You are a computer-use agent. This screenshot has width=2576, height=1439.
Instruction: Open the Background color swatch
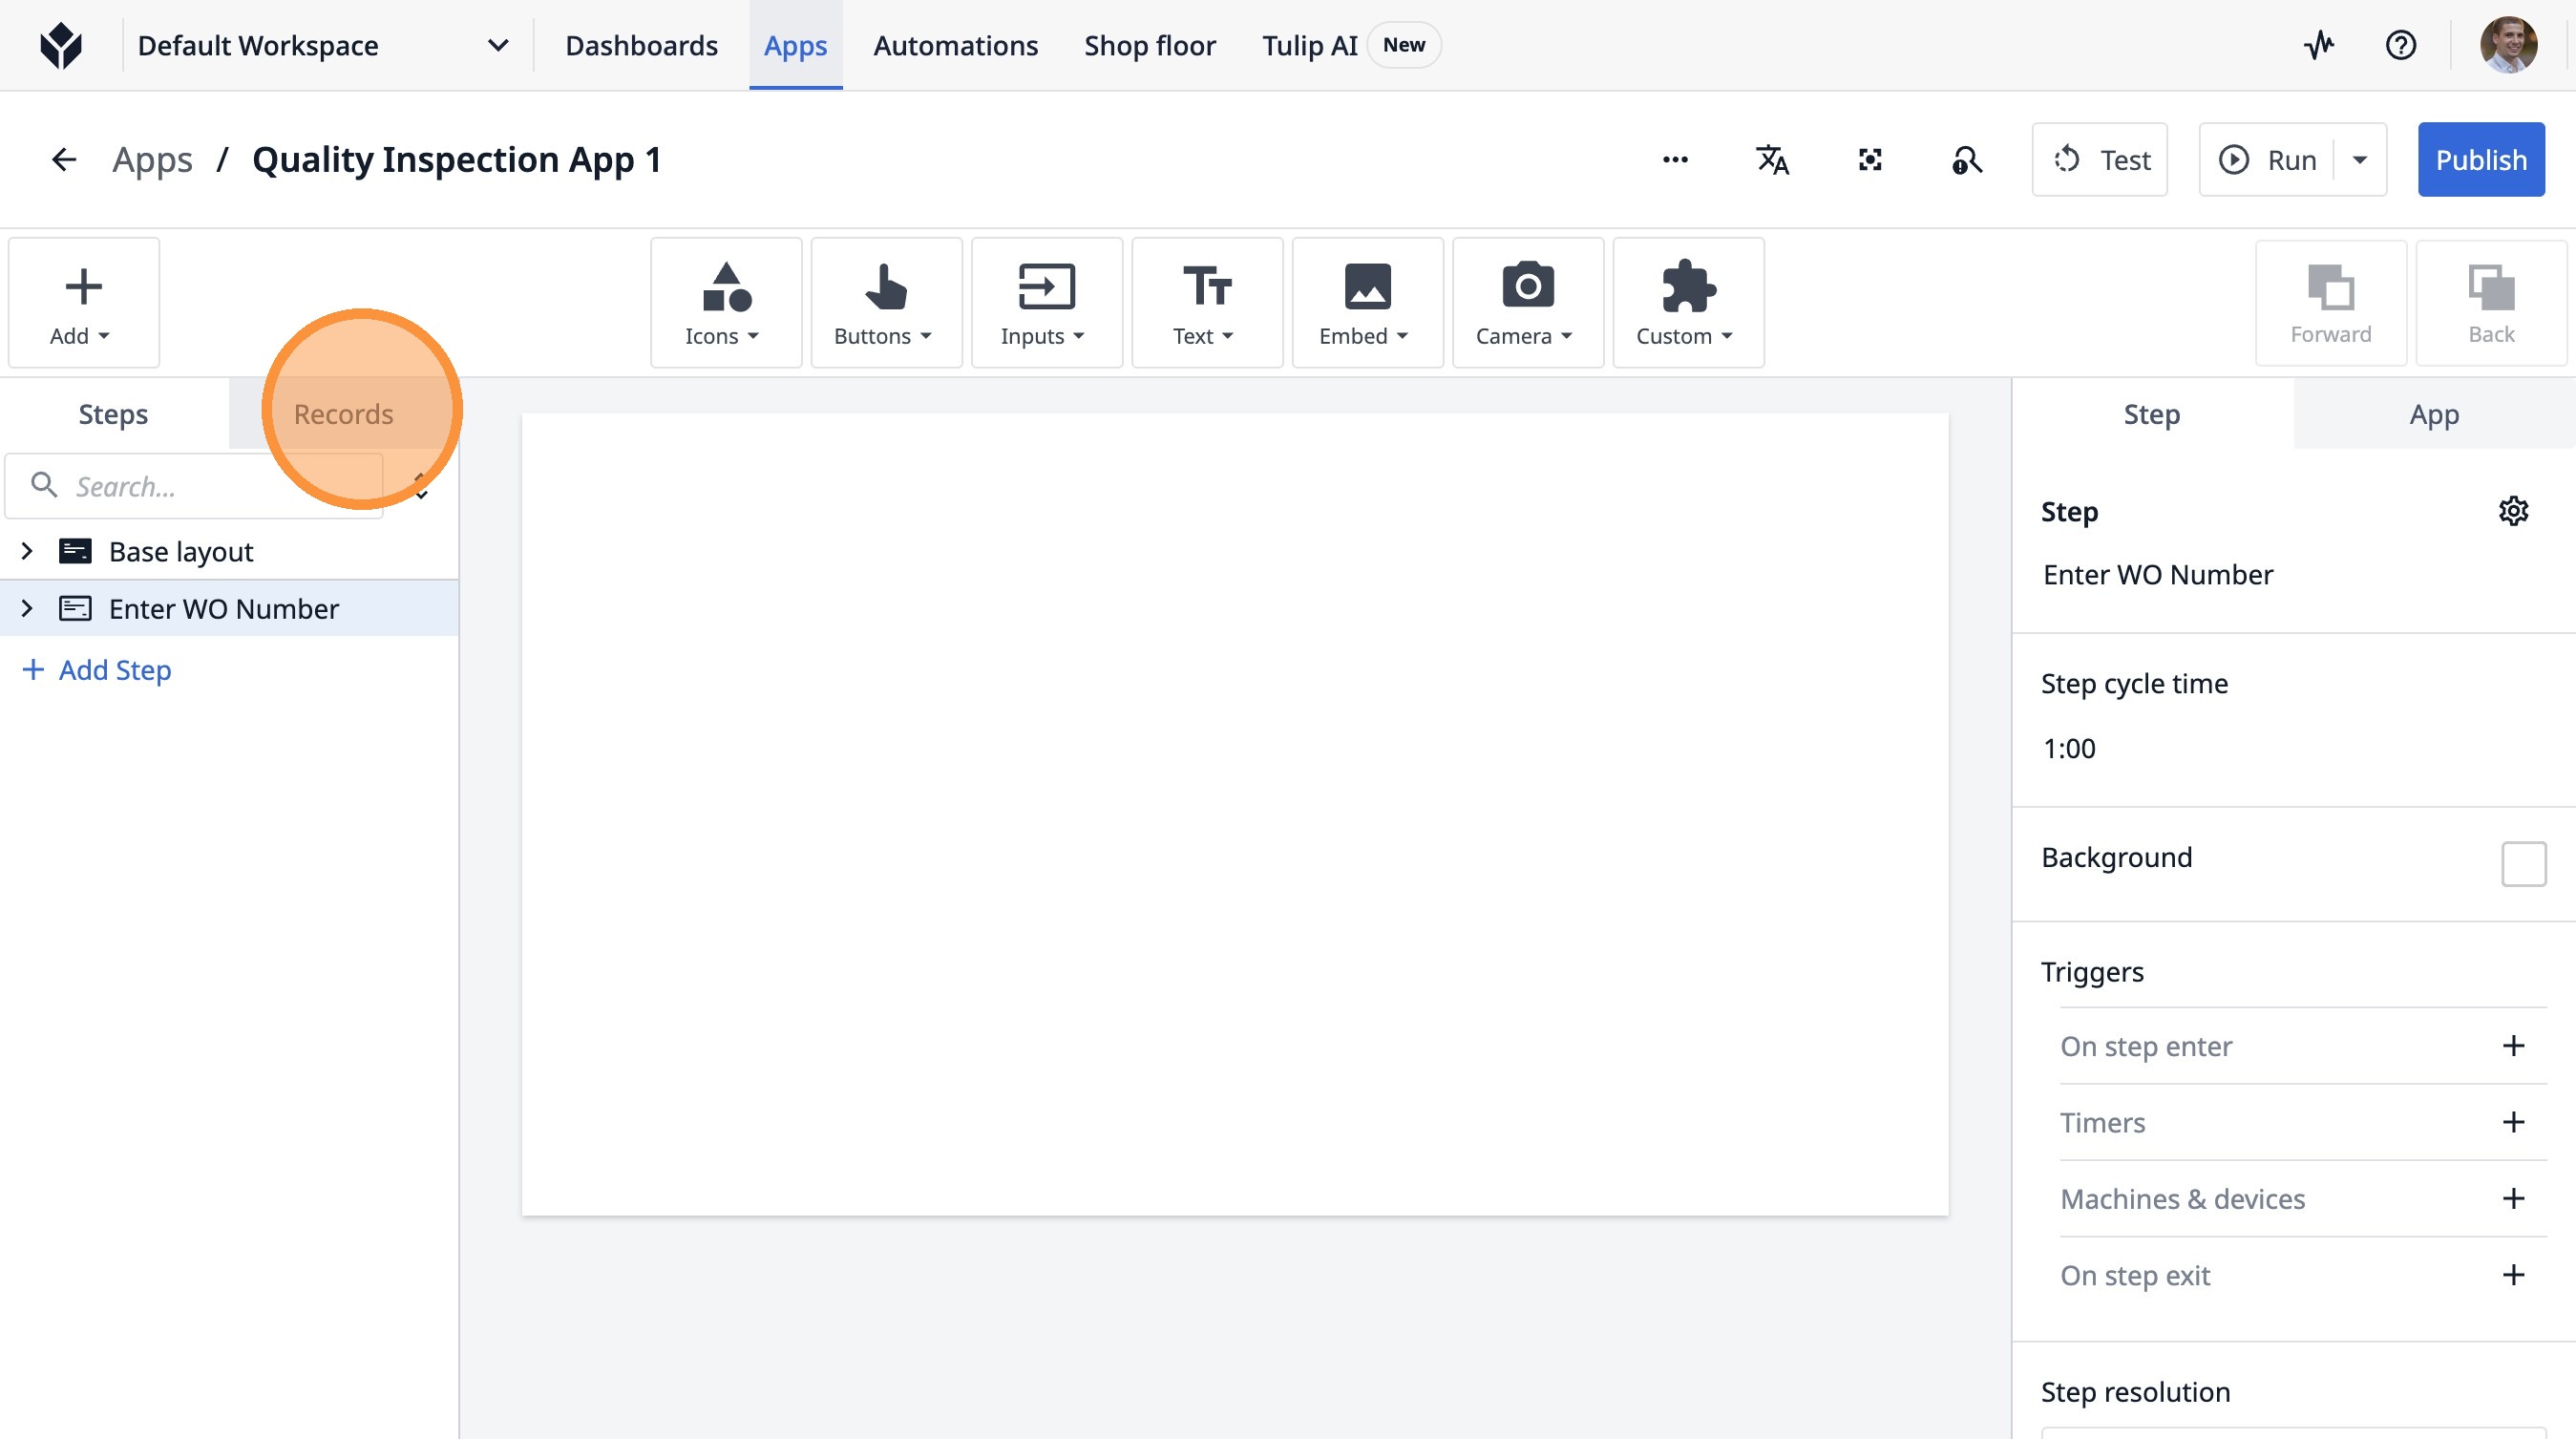2523,863
